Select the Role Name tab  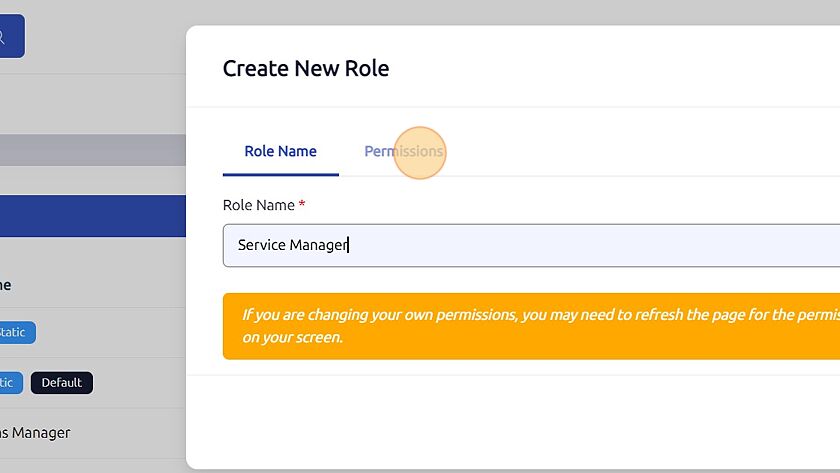pyautogui.click(x=280, y=151)
